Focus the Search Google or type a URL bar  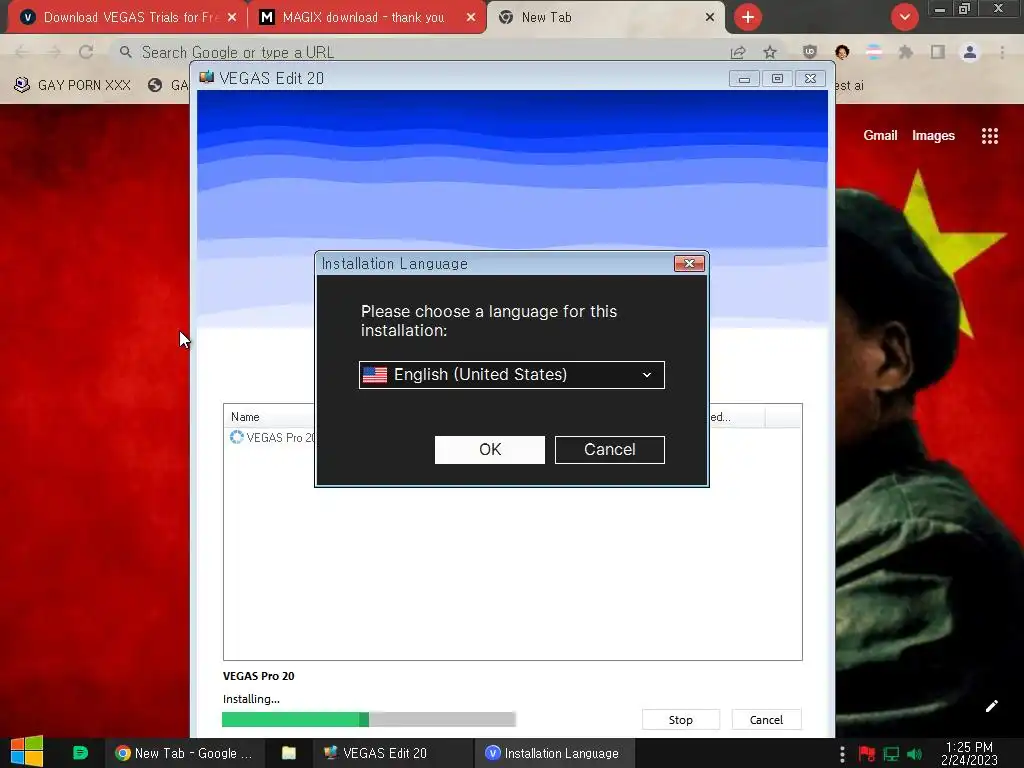pos(418,52)
